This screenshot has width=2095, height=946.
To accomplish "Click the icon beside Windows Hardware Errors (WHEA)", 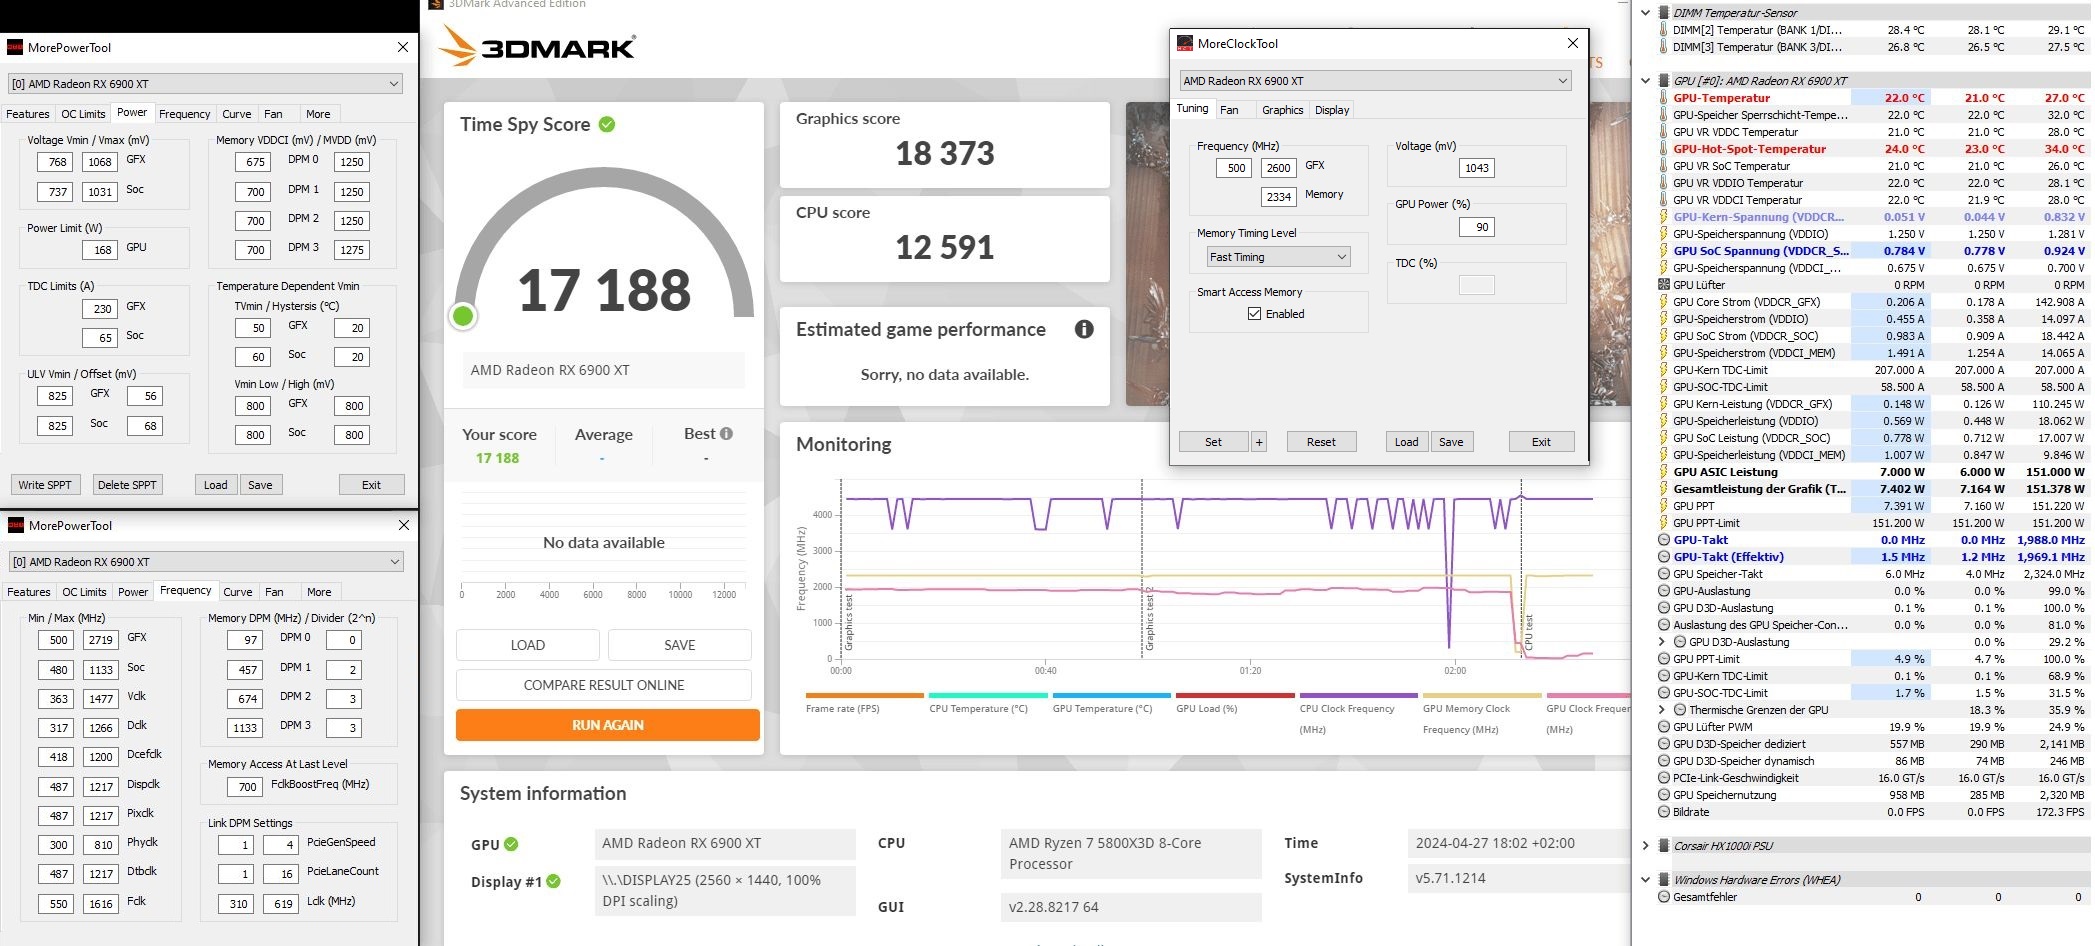I will pyautogui.click(x=1664, y=880).
